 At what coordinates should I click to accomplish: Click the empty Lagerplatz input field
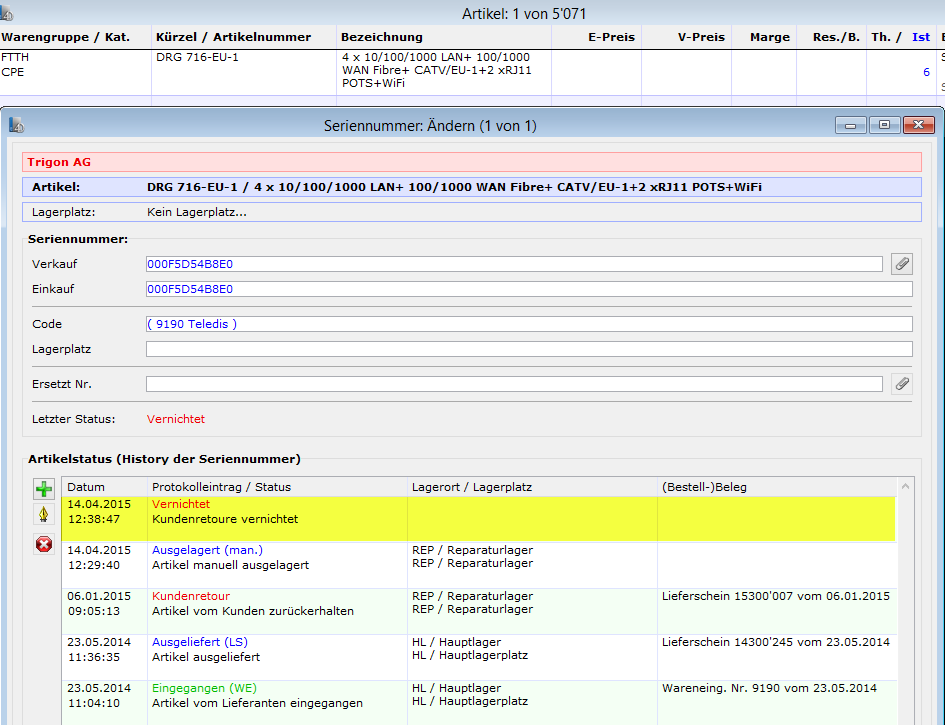tap(528, 349)
